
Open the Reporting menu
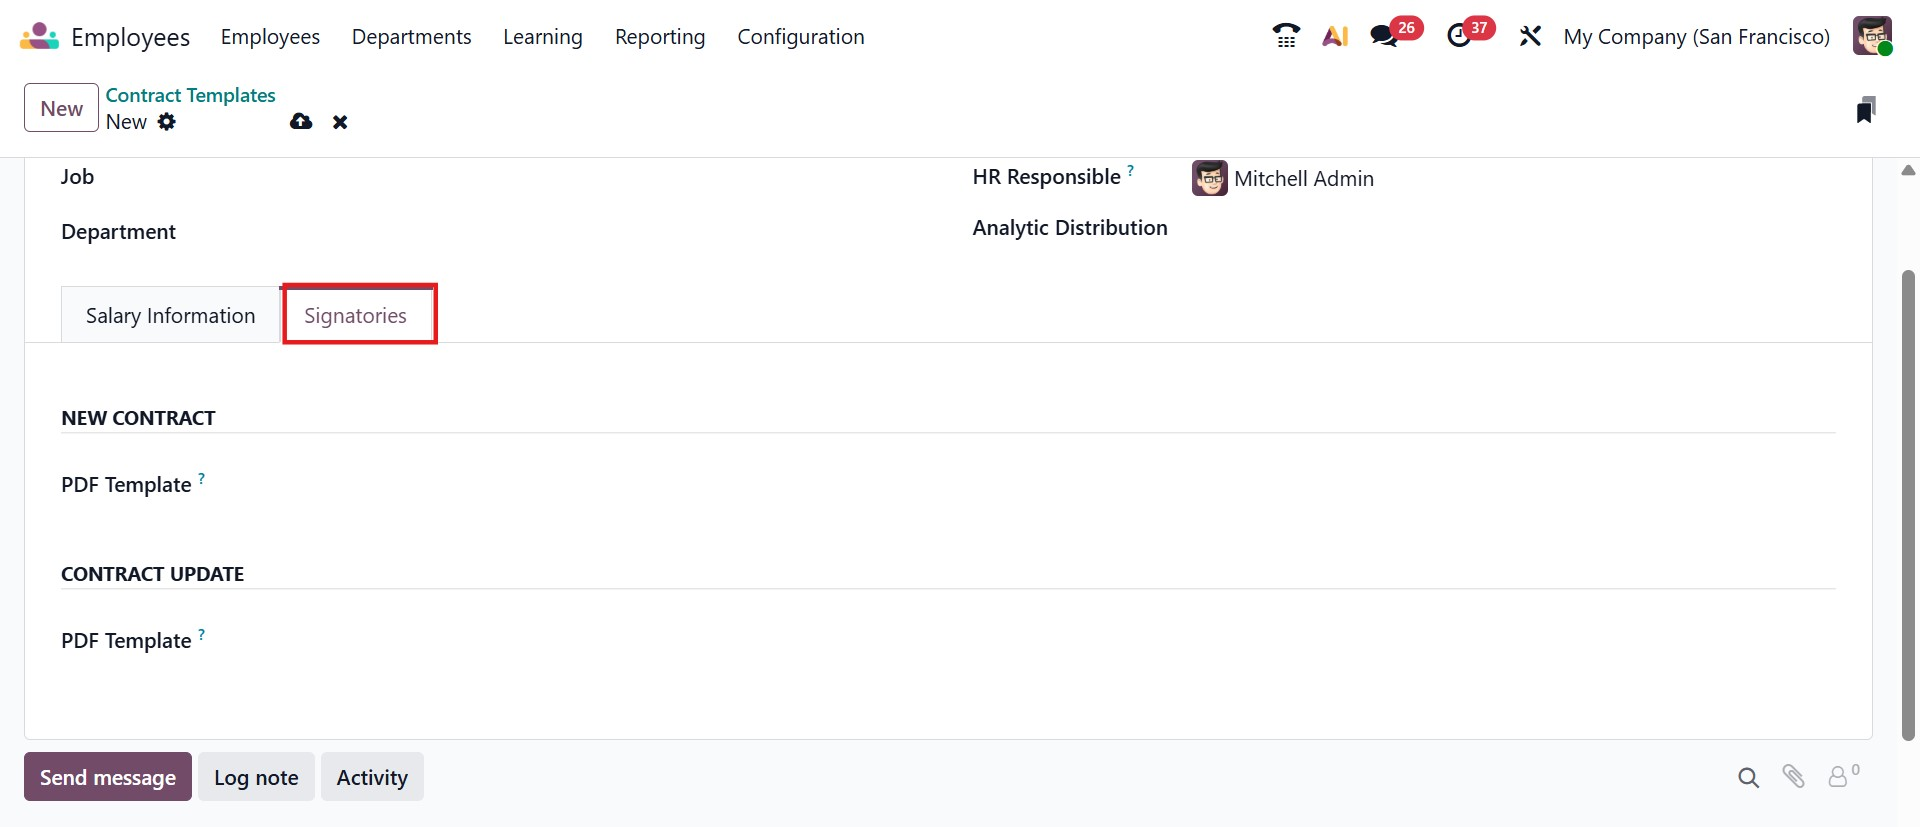click(659, 37)
